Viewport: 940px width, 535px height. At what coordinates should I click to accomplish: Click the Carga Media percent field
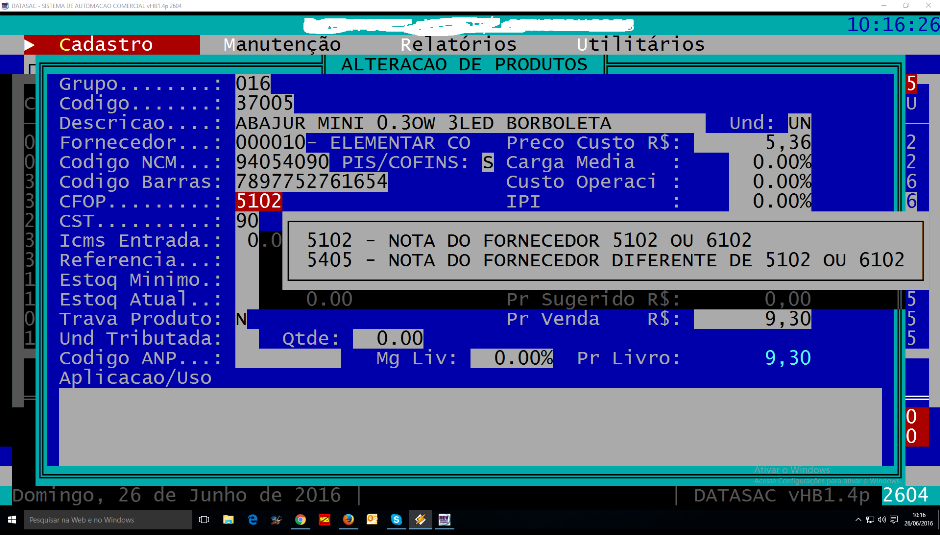(x=770, y=162)
